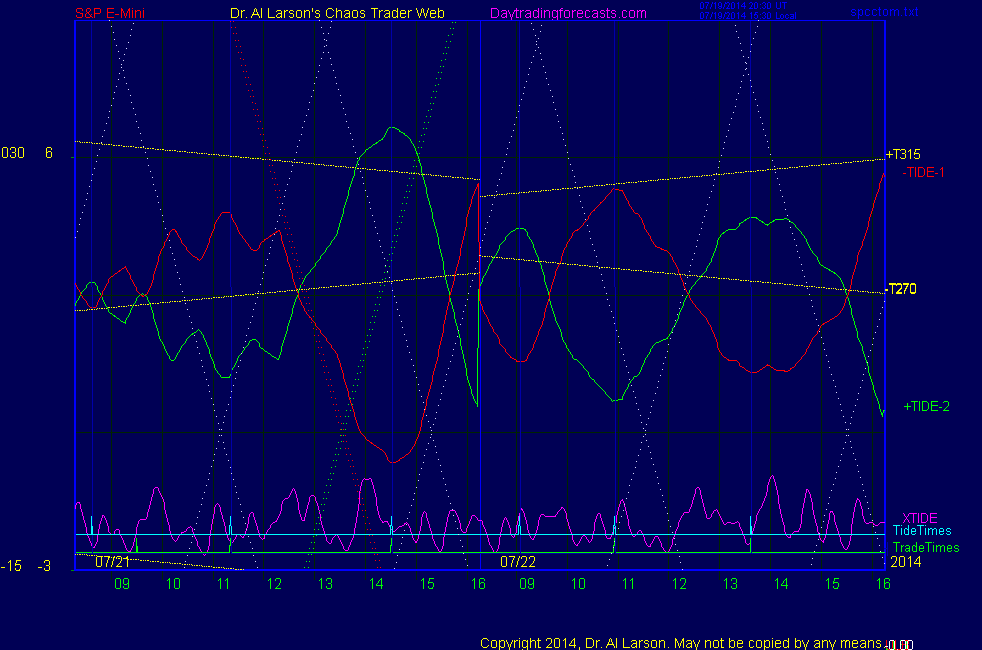Viewport: 982px width, 650px height.
Task: Select the 030 value on left axis
Action: pyautogui.click(x=13, y=153)
